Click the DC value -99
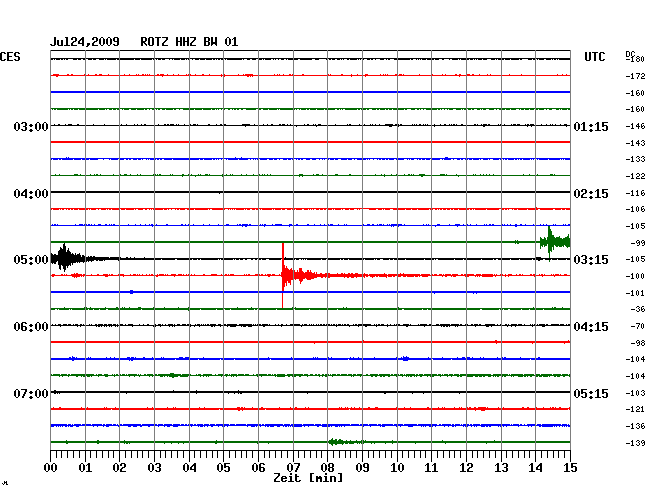 [x=638, y=243]
